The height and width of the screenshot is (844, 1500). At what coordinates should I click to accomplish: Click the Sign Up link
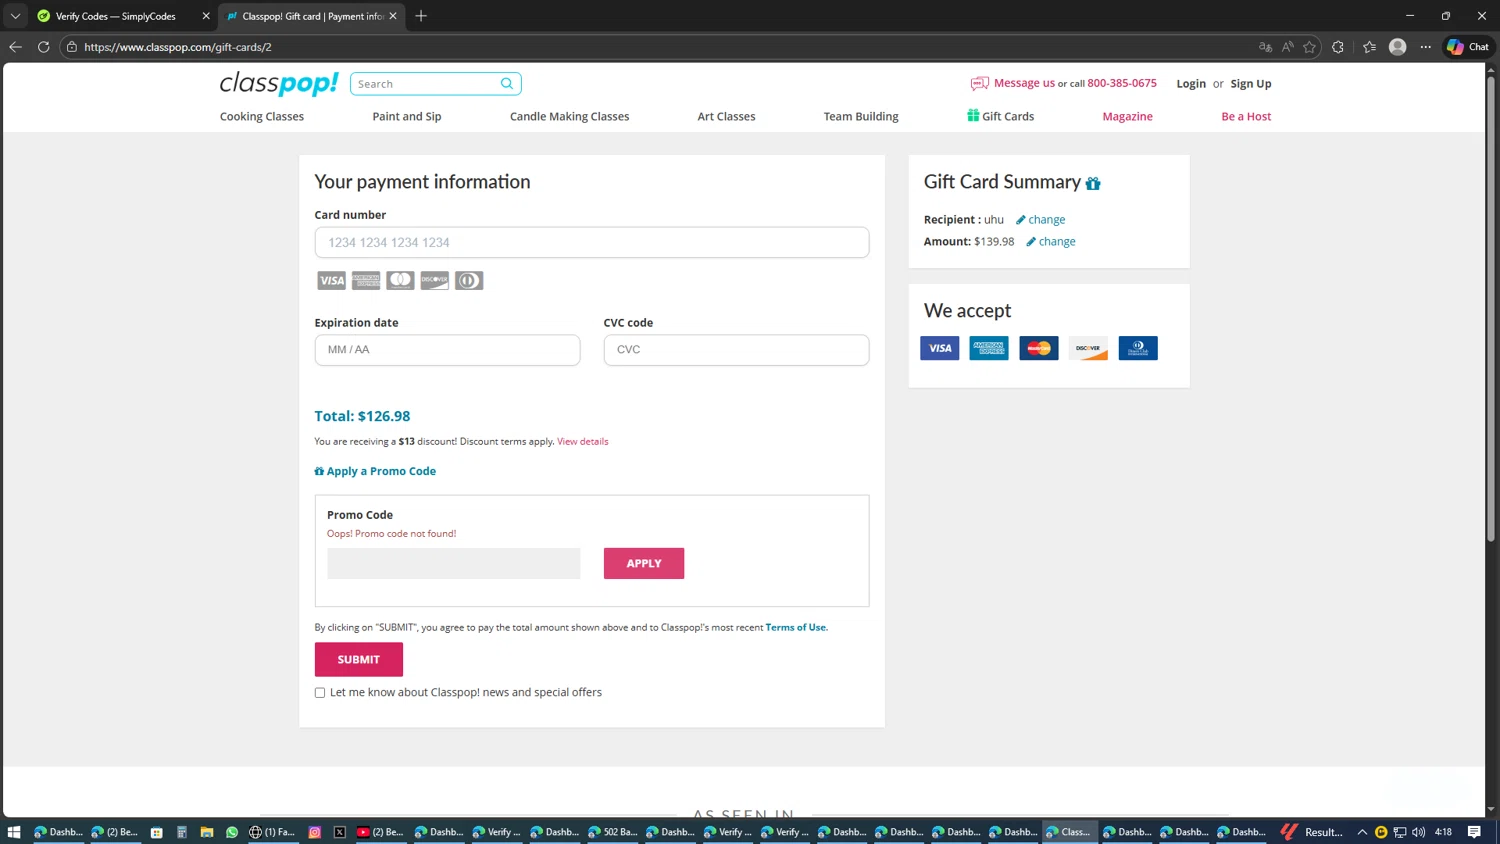[x=1251, y=84]
